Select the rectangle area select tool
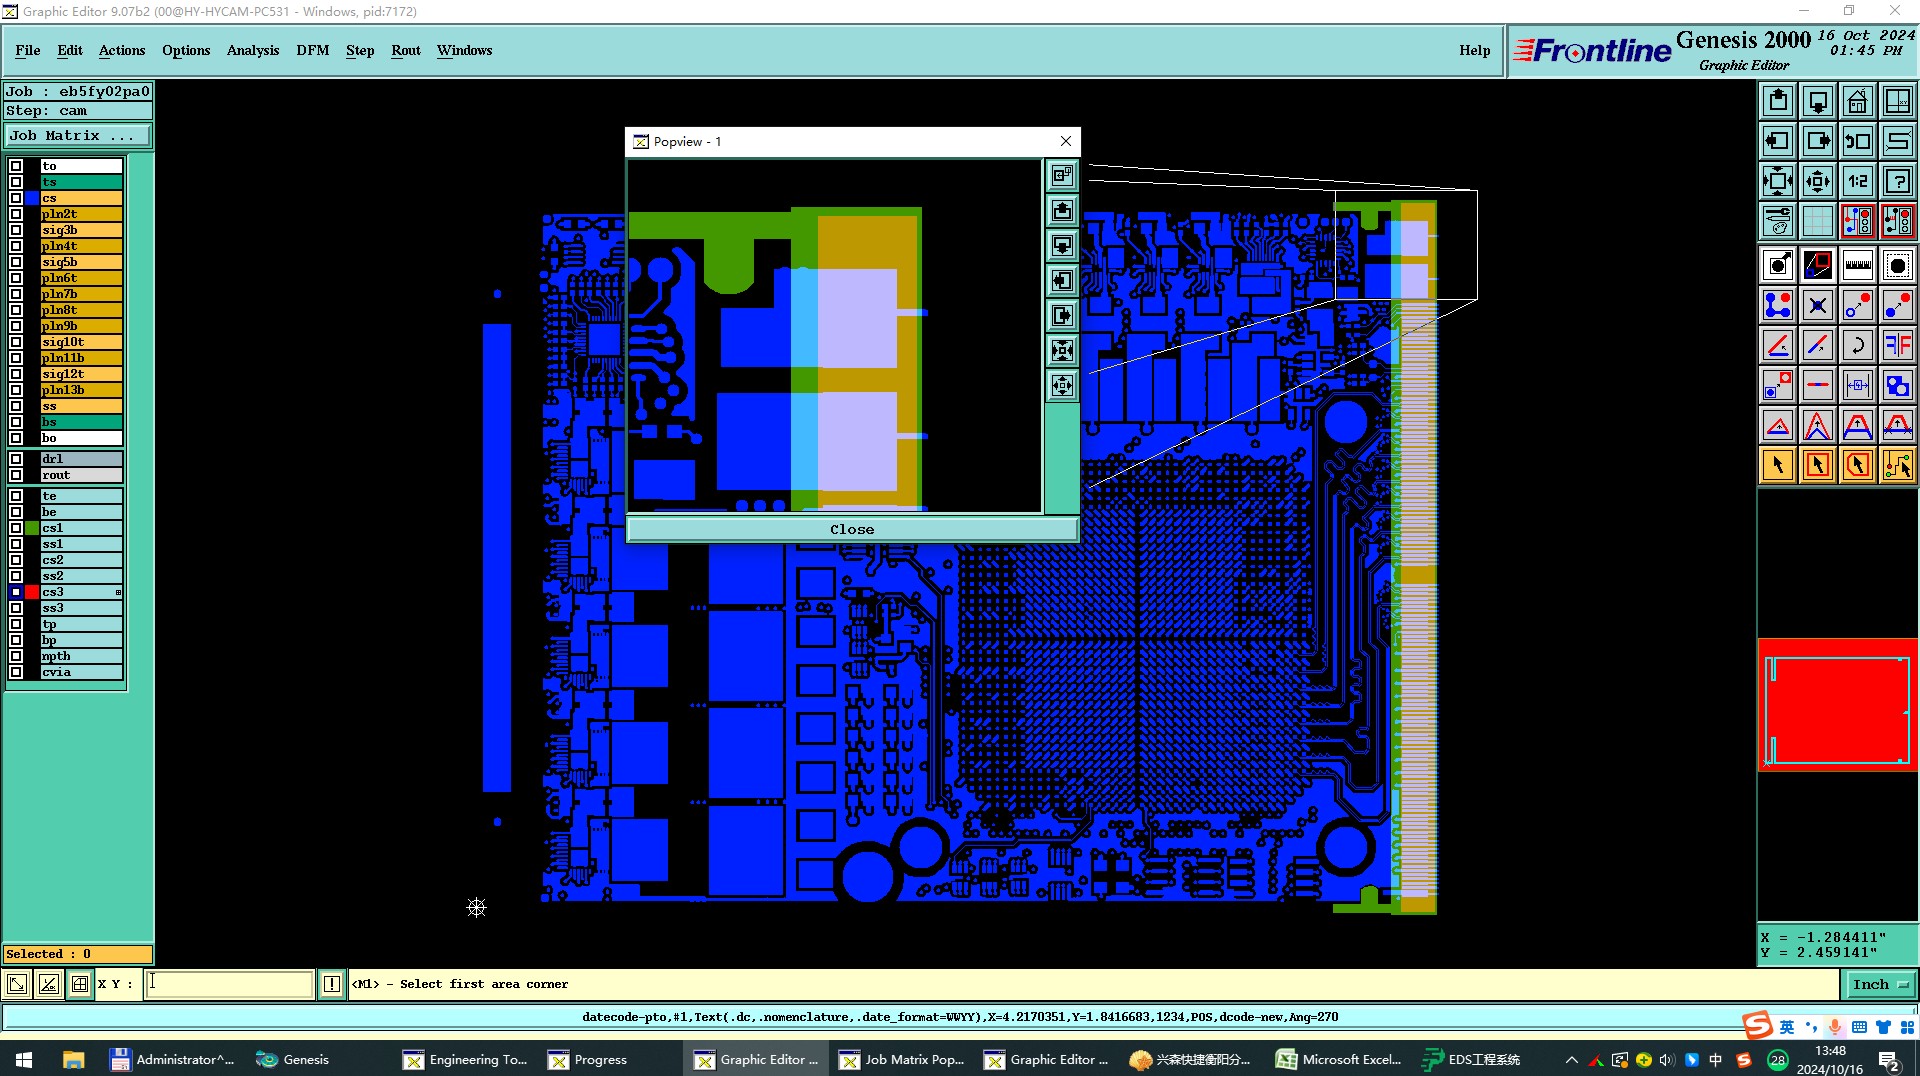 [x=1818, y=465]
